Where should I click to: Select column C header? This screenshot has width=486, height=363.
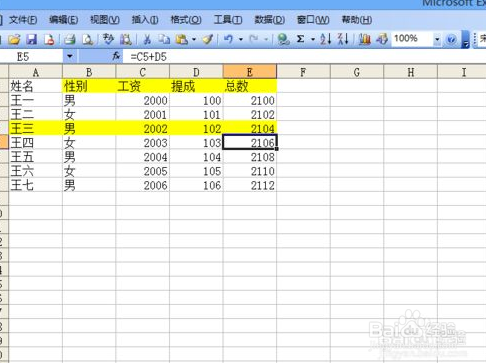[x=143, y=72]
